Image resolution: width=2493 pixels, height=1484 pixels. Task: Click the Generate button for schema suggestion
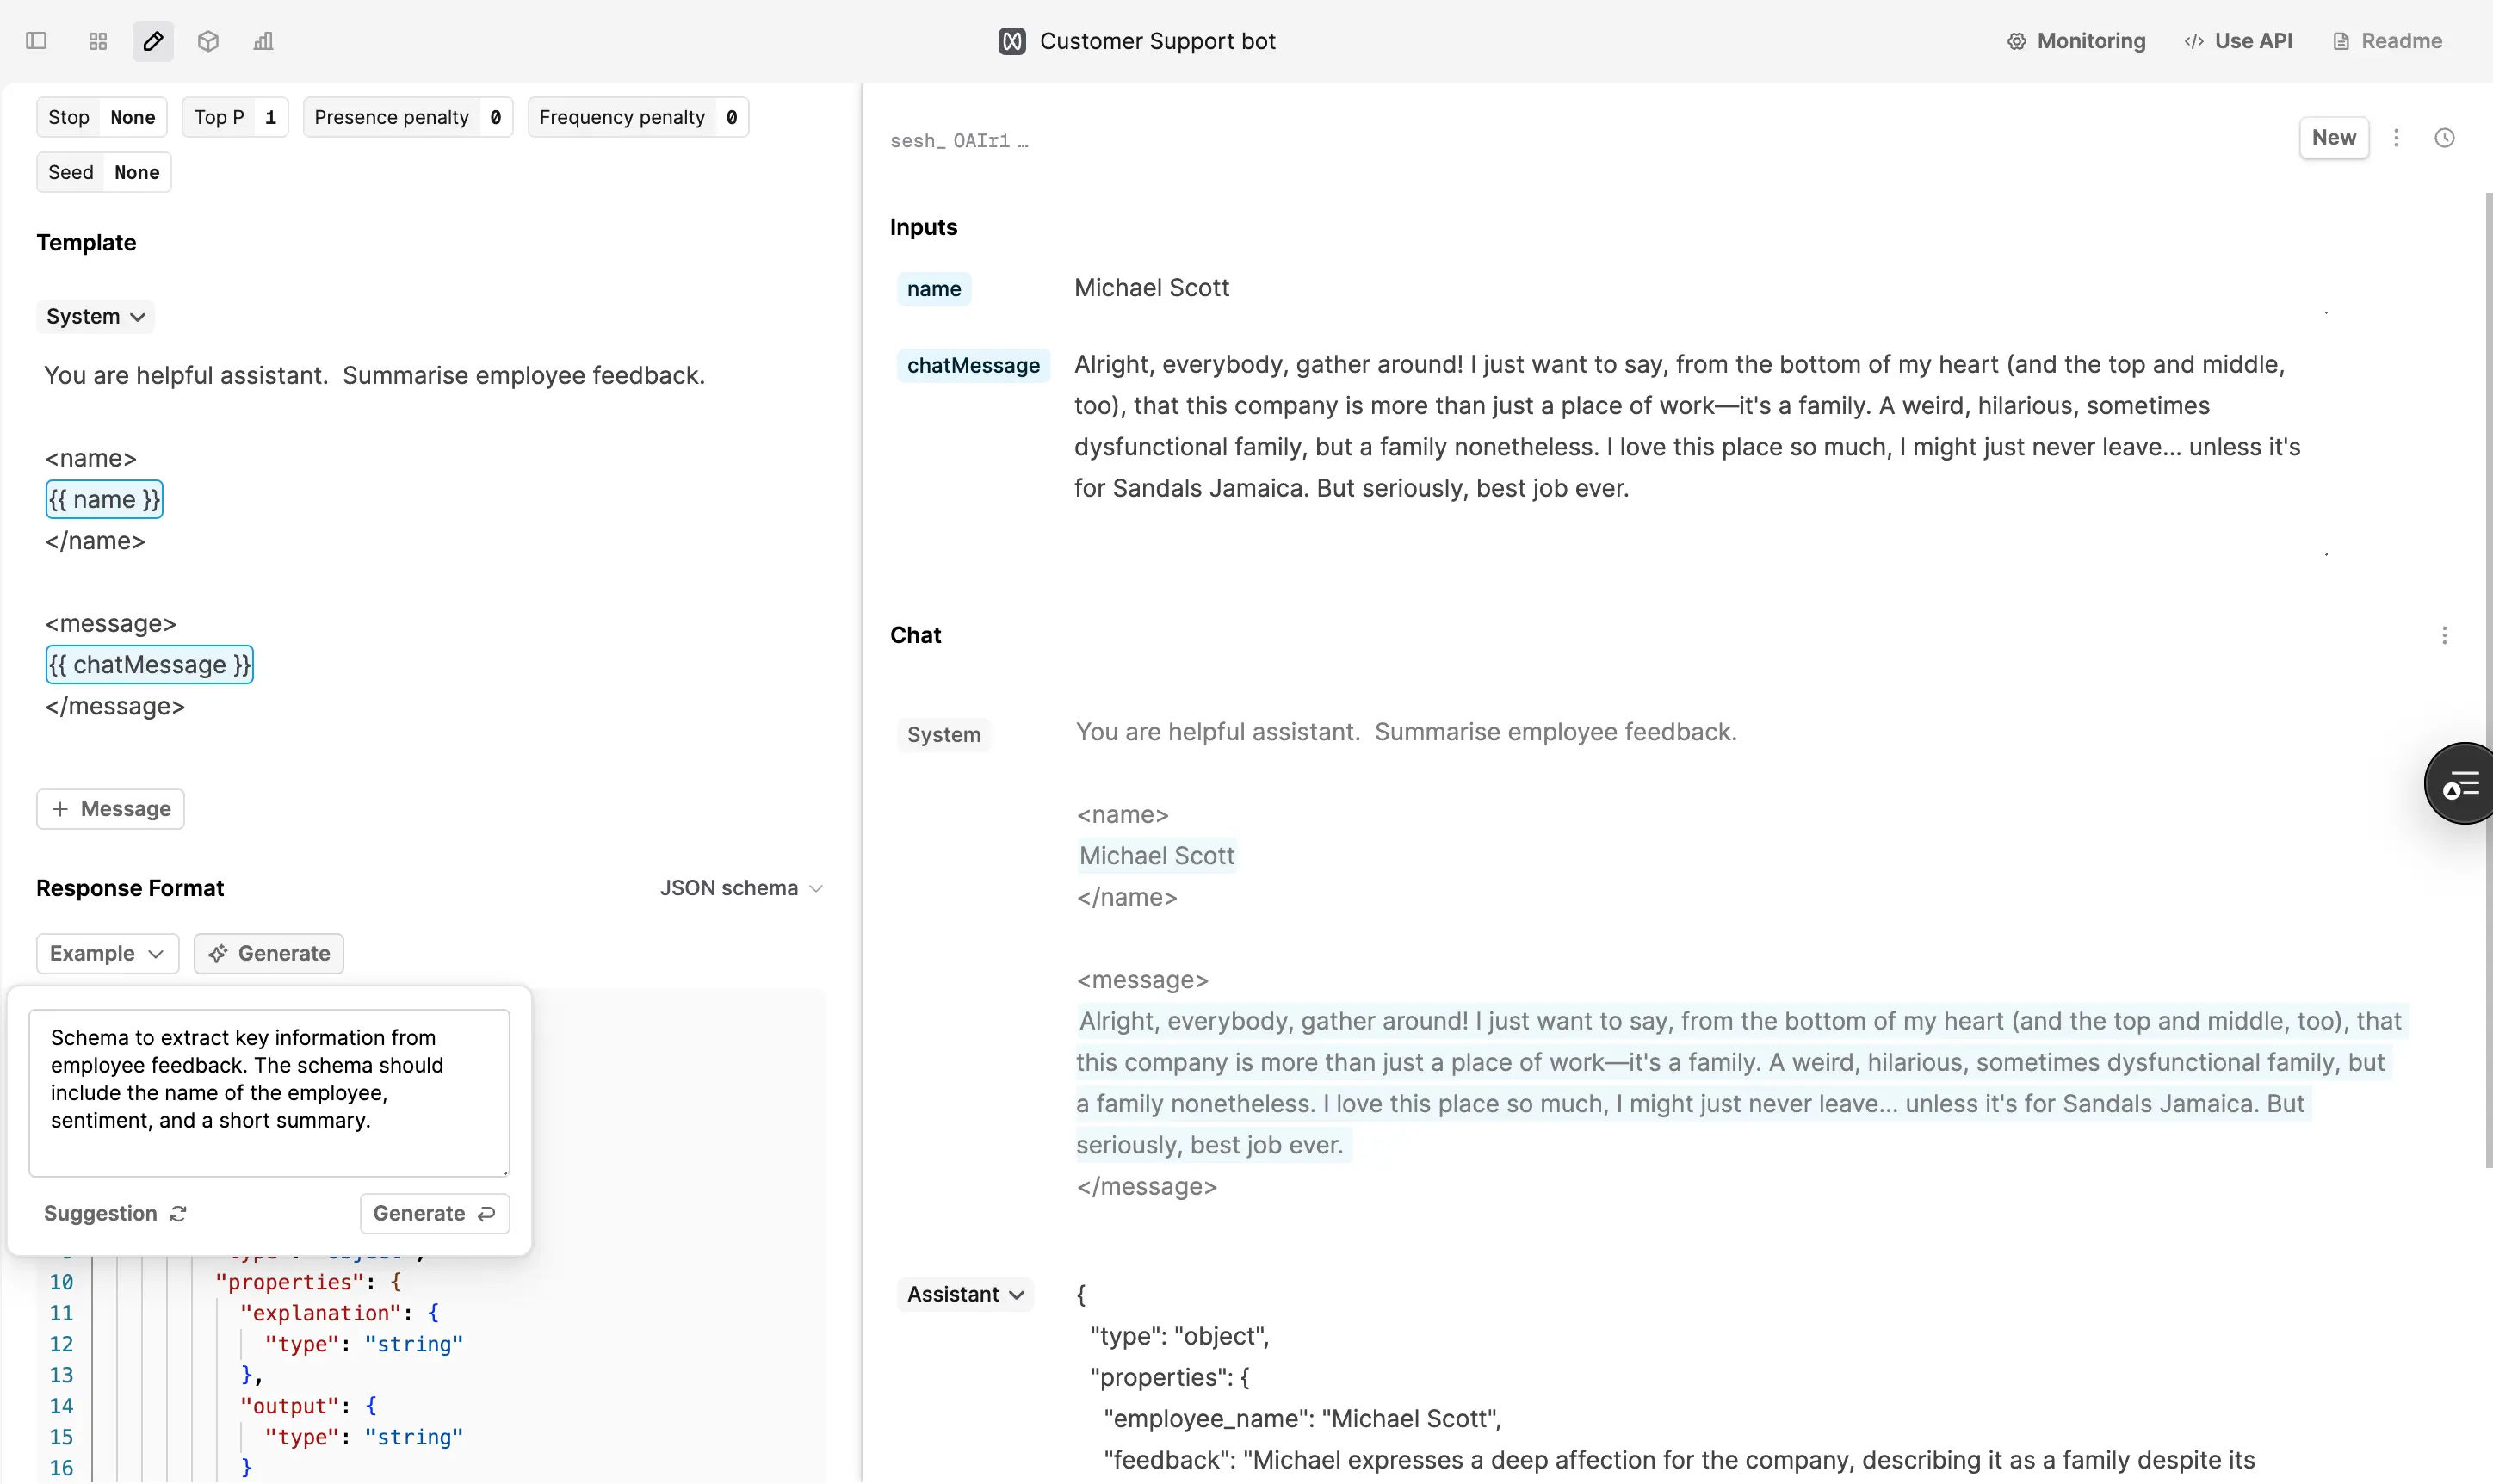pos(433,1212)
